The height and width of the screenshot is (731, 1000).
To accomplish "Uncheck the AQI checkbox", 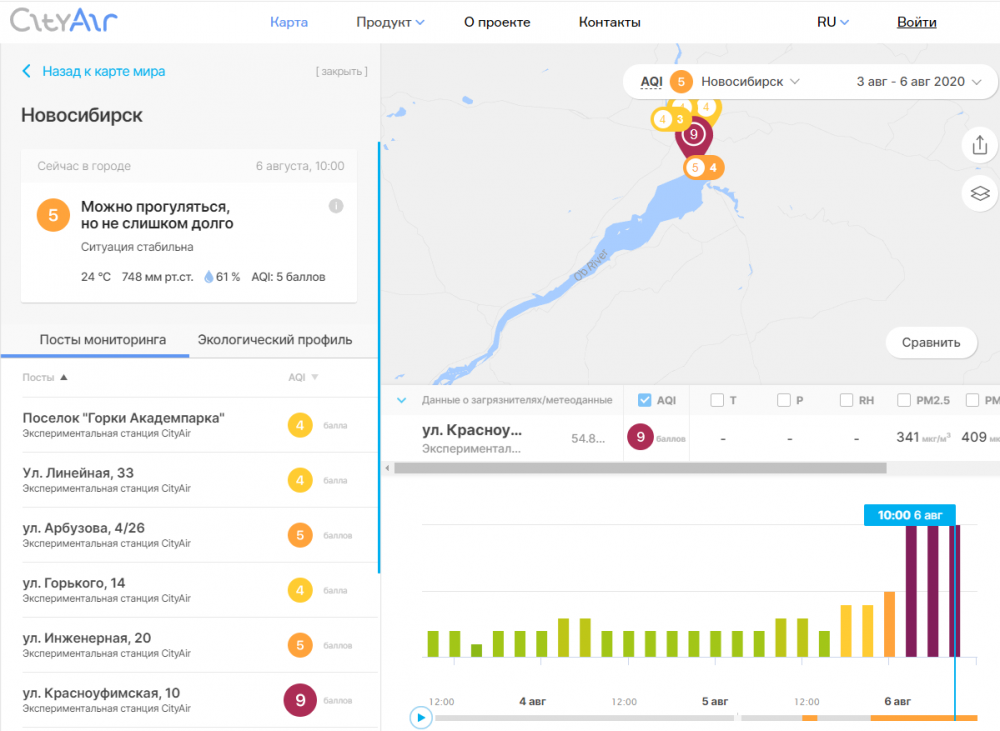I will 645,400.
